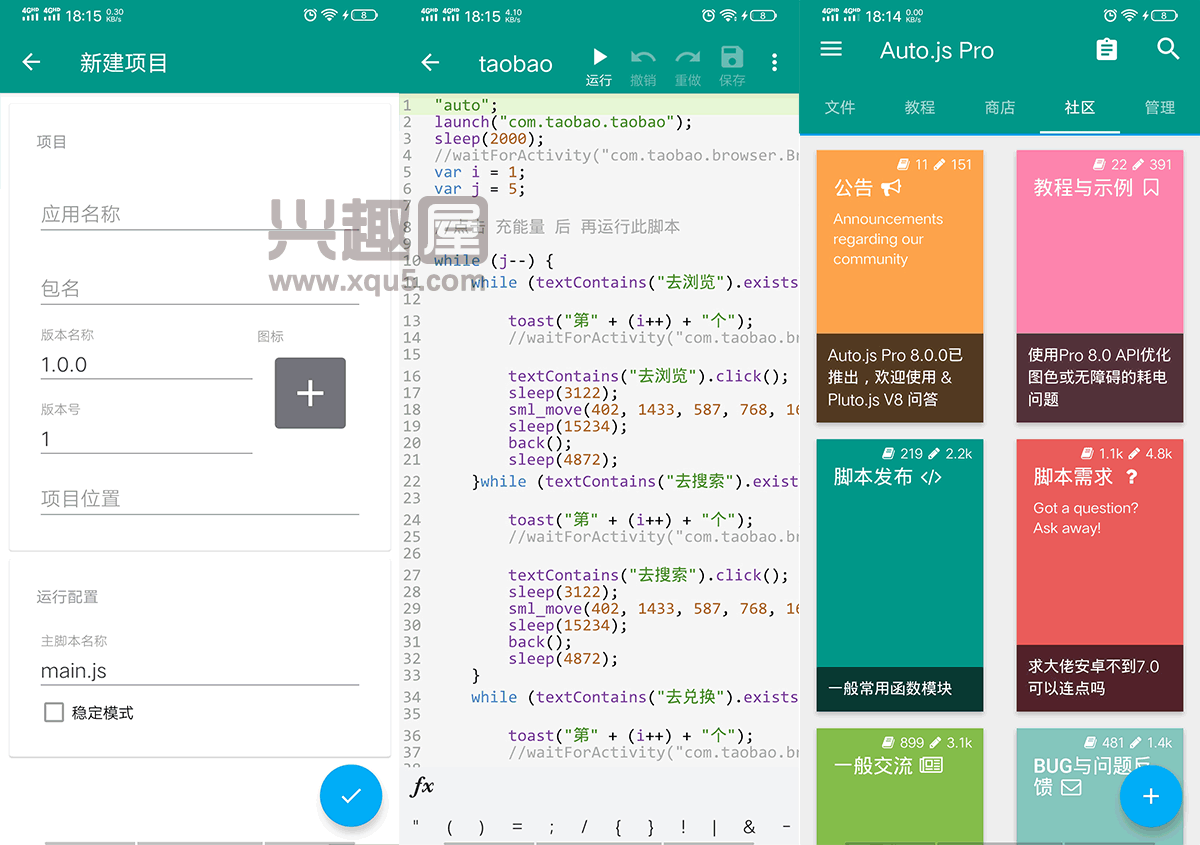Toggle the 稳定模式 checkbox
Image resolution: width=1200 pixels, height=845 pixels.
(x=54, y=713)
